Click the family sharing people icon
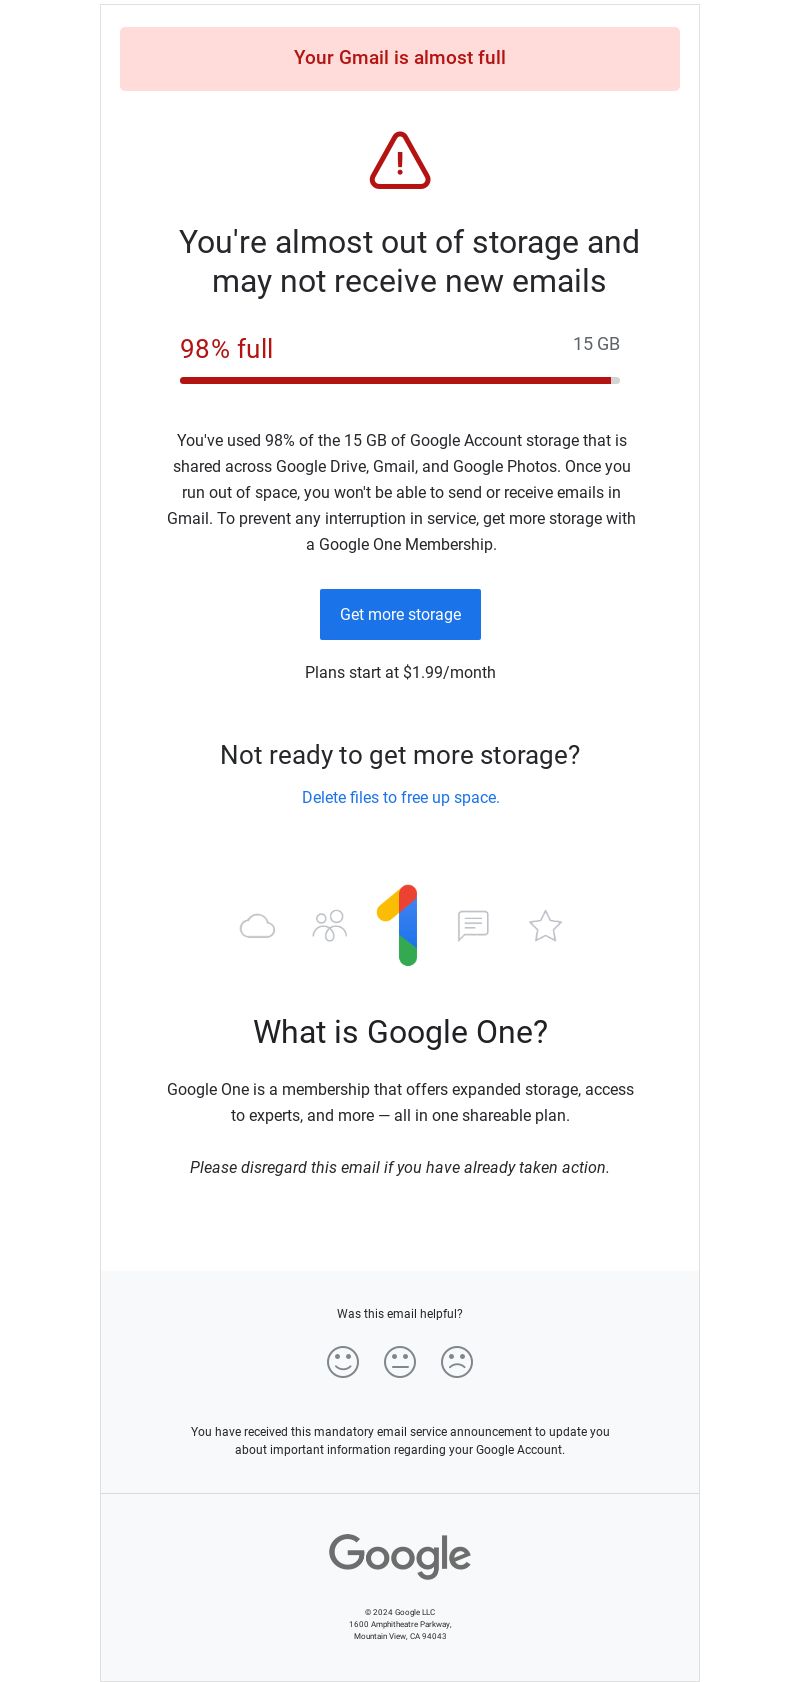Viewport: 800px width, 1682px height. (x=329, y=926)
